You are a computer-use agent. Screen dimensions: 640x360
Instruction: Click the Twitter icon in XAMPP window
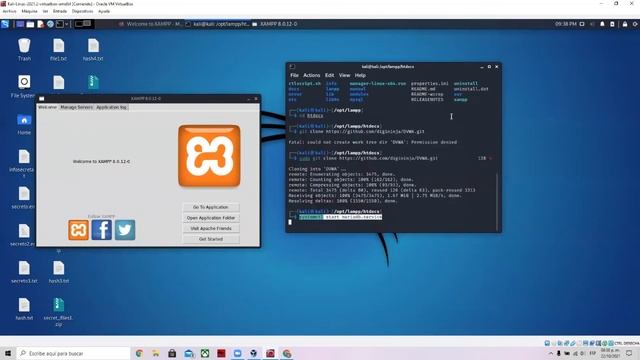click(125, 230)
